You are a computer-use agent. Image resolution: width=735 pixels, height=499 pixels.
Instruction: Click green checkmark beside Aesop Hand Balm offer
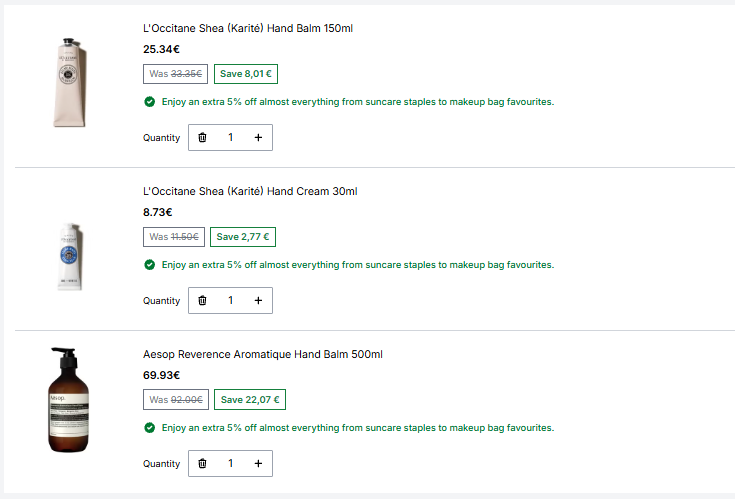[150, 428]
